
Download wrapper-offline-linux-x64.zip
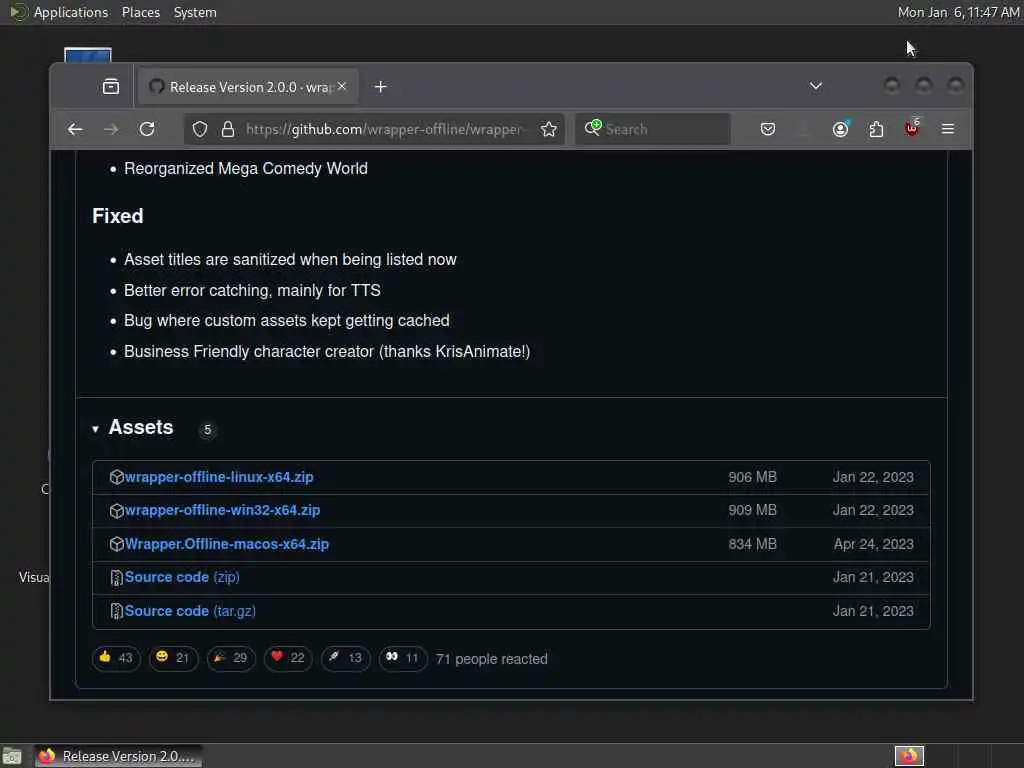point(219,477)
